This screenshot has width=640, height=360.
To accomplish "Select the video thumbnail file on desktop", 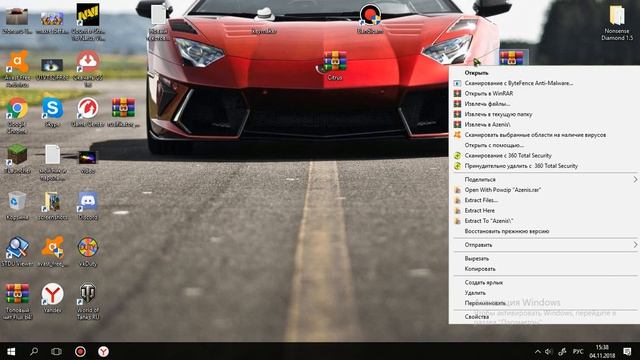I will click(88, 157).
